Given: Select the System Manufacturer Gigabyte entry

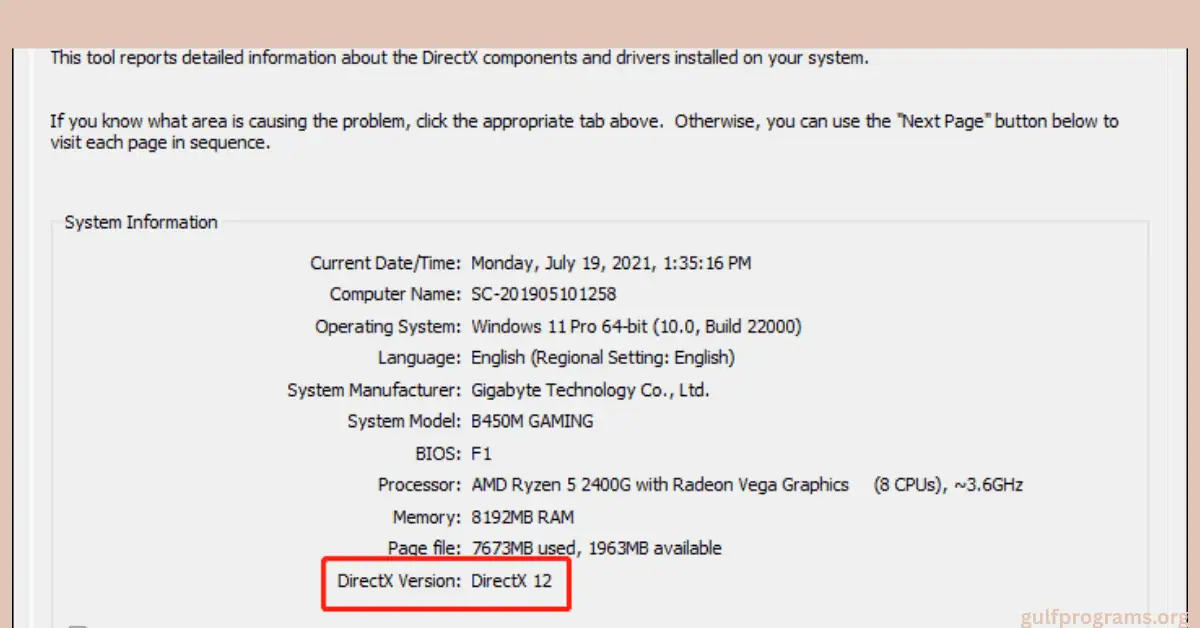Looking at the screenshot, I should [590, 389].
